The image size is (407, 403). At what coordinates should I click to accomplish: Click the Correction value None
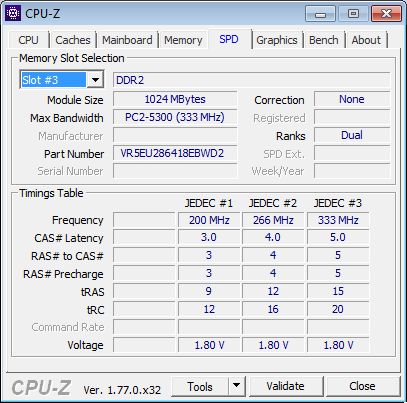tap(352, 99)
